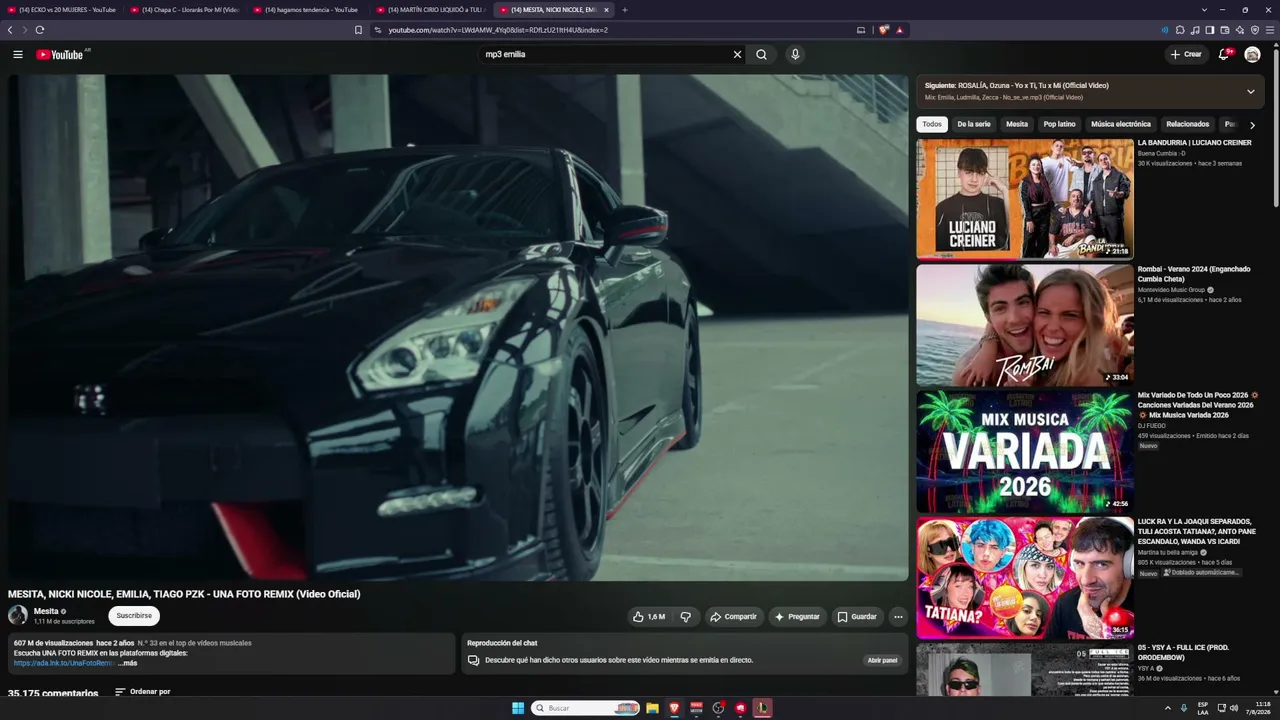This screenshot has height=720, width=1280.
Task: Click Abrir panel for chat replay
Action: pyautogui.click(x=882, y=660)
